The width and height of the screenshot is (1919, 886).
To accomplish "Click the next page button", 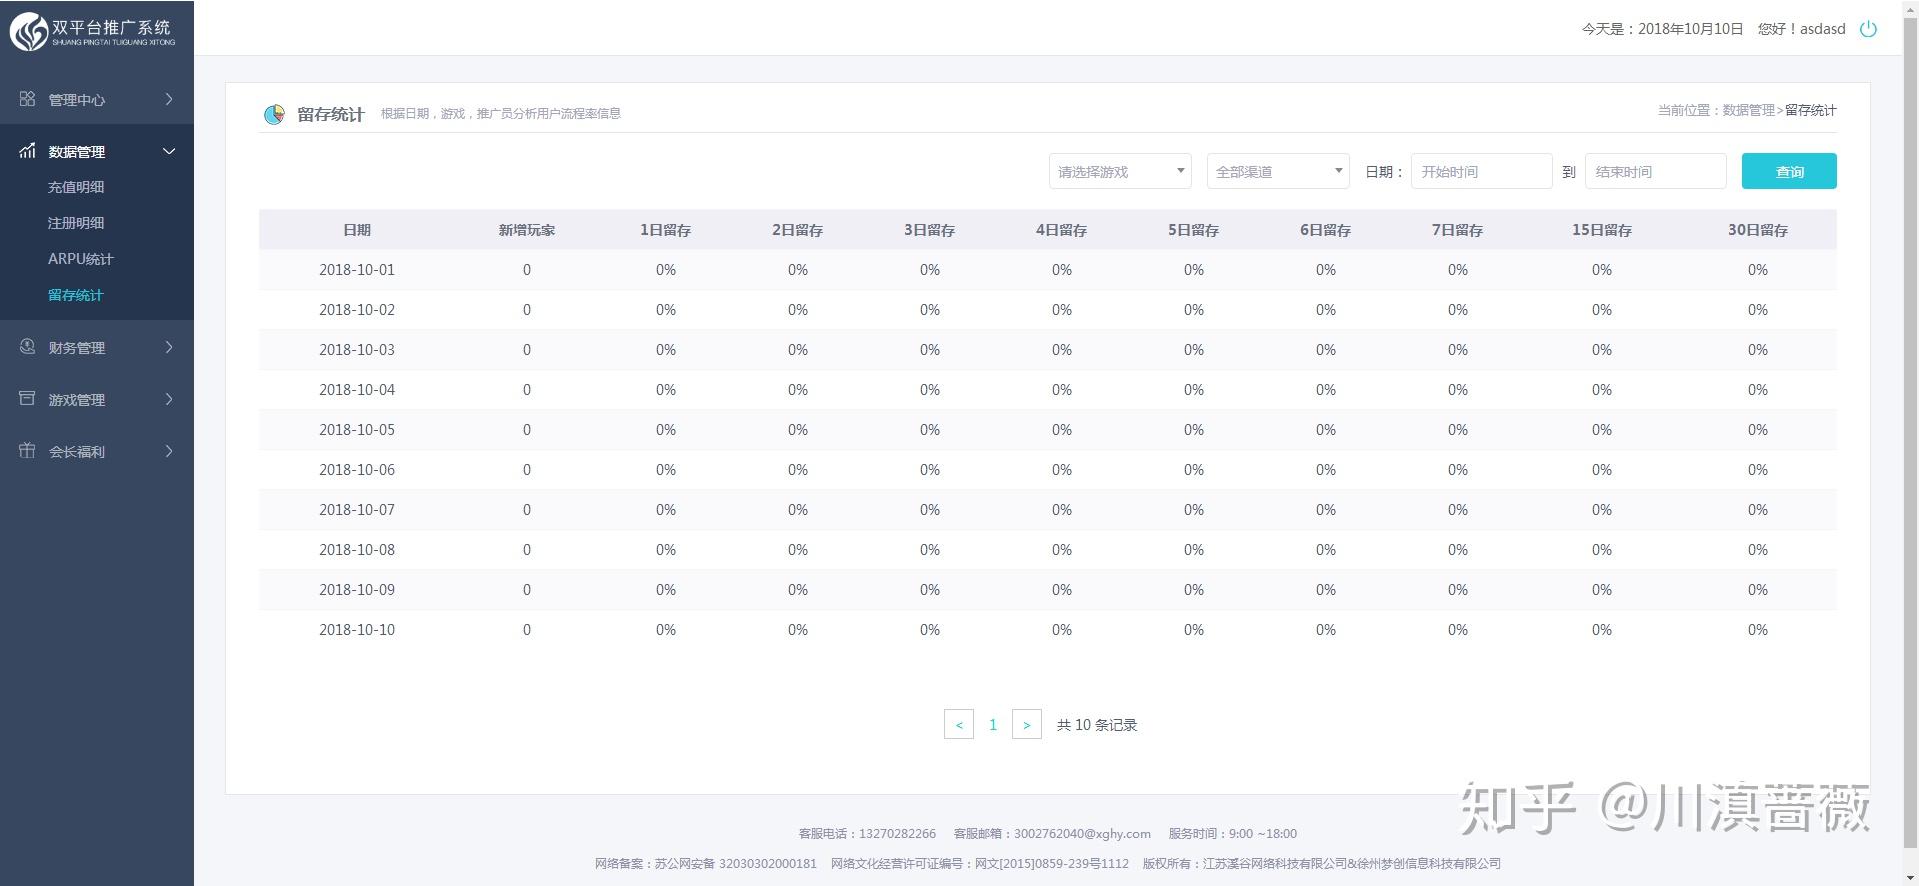I will pos(1027,724).
